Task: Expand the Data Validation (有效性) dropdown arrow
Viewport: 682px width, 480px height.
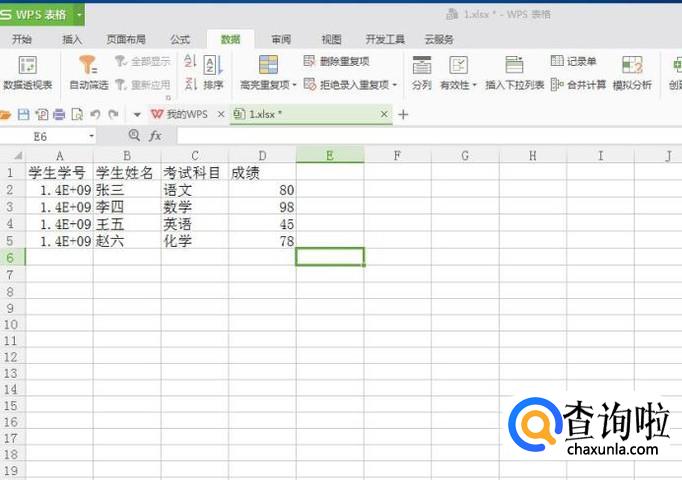Action: [475, 85]
